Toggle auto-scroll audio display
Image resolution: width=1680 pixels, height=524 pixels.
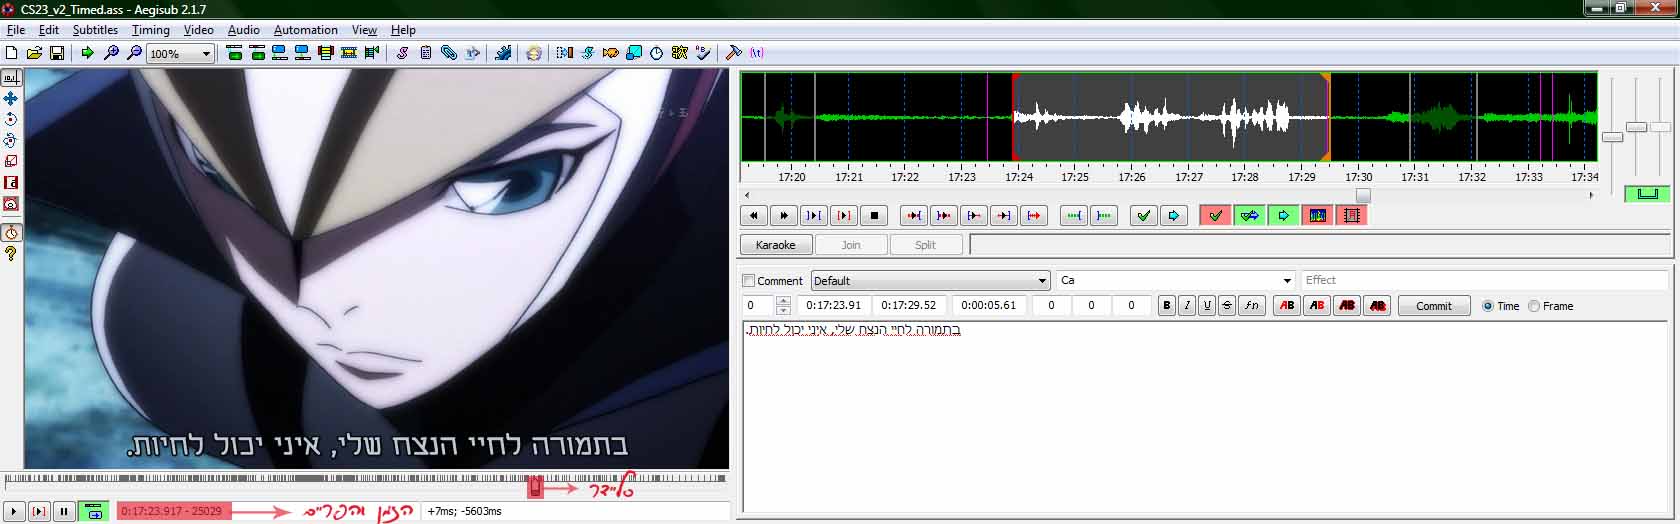(x=1283, y=215)
